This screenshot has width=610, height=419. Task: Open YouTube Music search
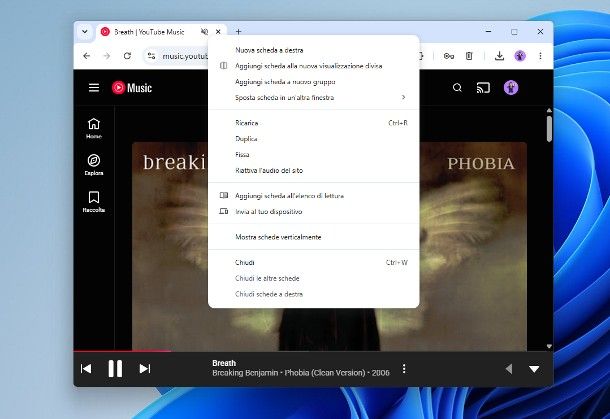(458, 88)
